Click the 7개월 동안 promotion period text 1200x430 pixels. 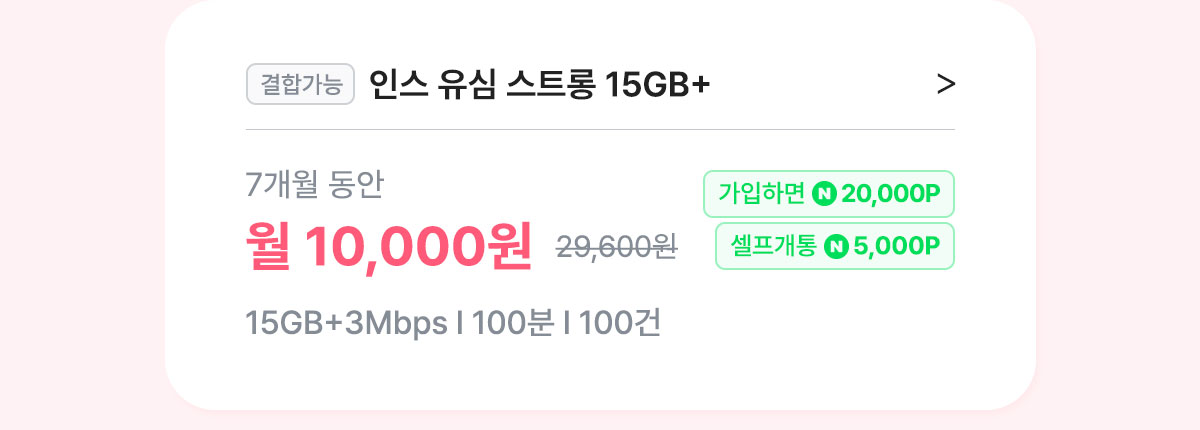click(x=314, y=185)
